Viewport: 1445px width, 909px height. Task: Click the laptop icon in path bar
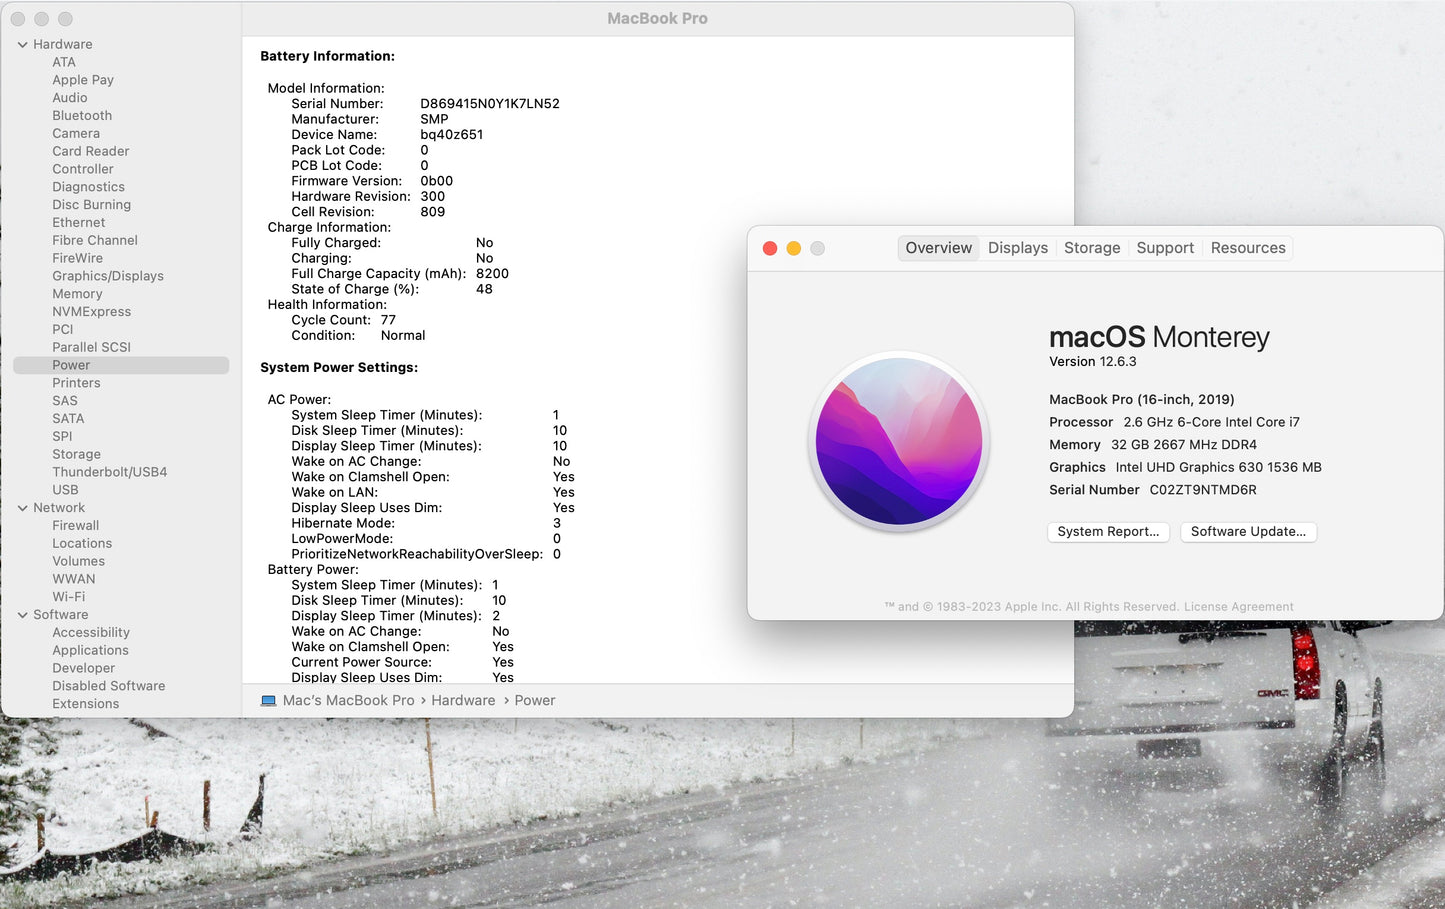[x=268, y=701]
